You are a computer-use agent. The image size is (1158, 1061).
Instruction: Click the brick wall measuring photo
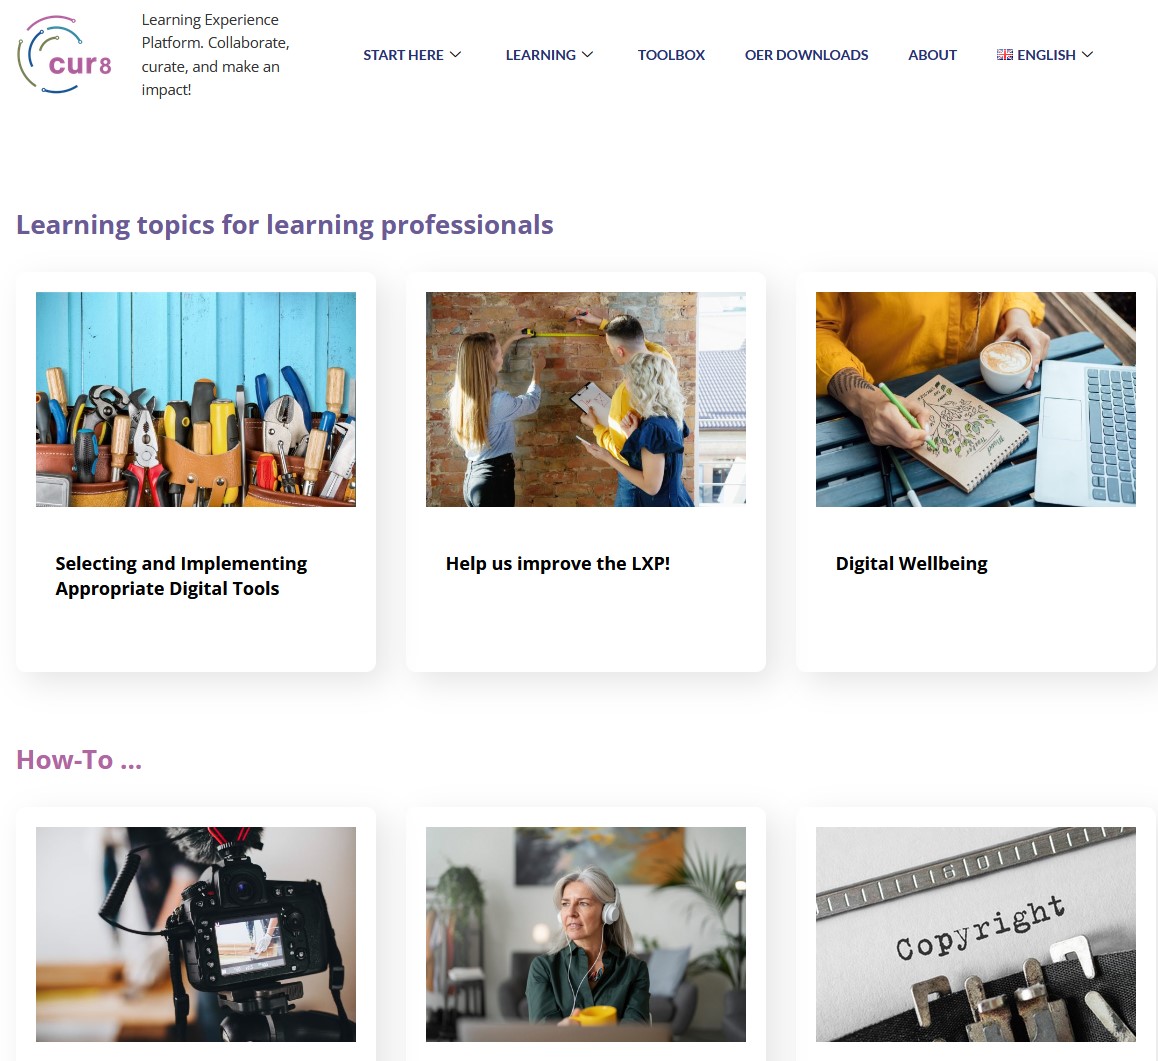click(586, 399)
